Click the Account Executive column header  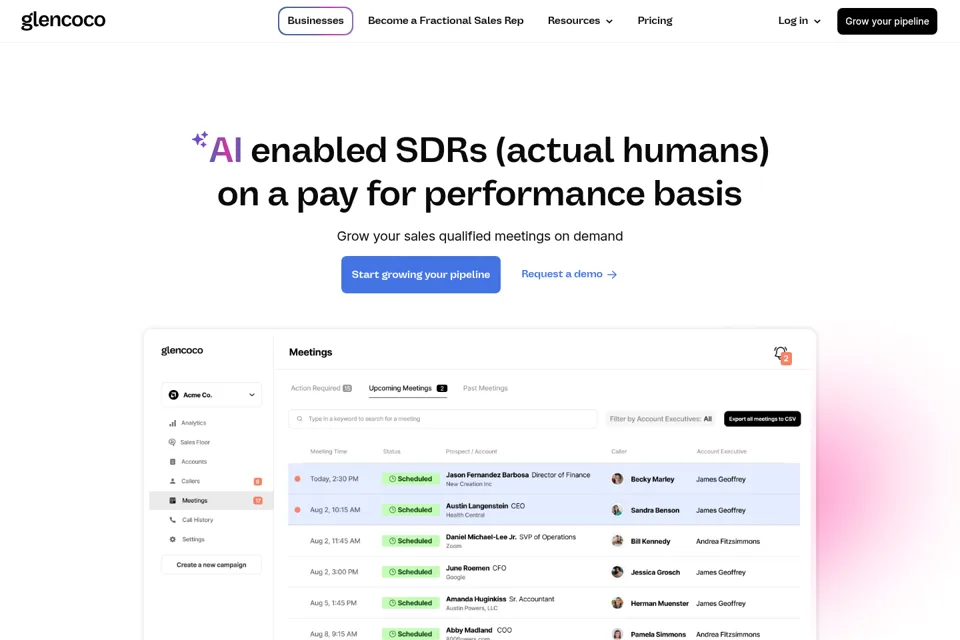721,451
